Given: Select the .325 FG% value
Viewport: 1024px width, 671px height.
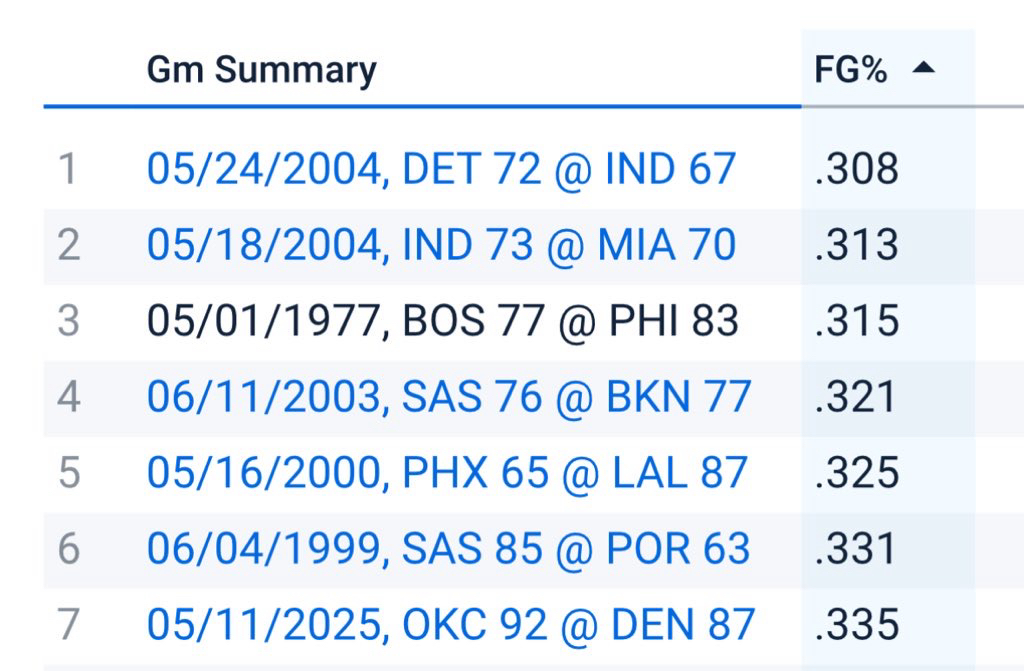Looking at the screenshot, I should (856, 473).
